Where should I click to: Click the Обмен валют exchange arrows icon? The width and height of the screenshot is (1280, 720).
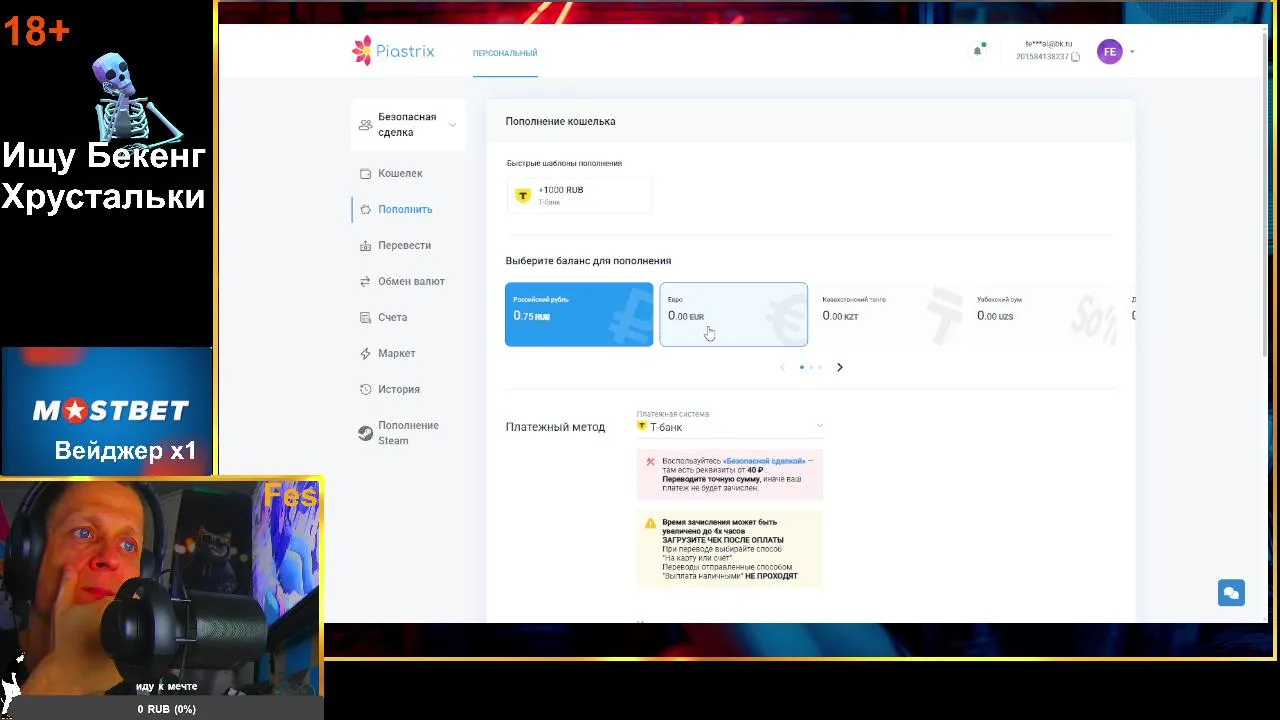366,282
